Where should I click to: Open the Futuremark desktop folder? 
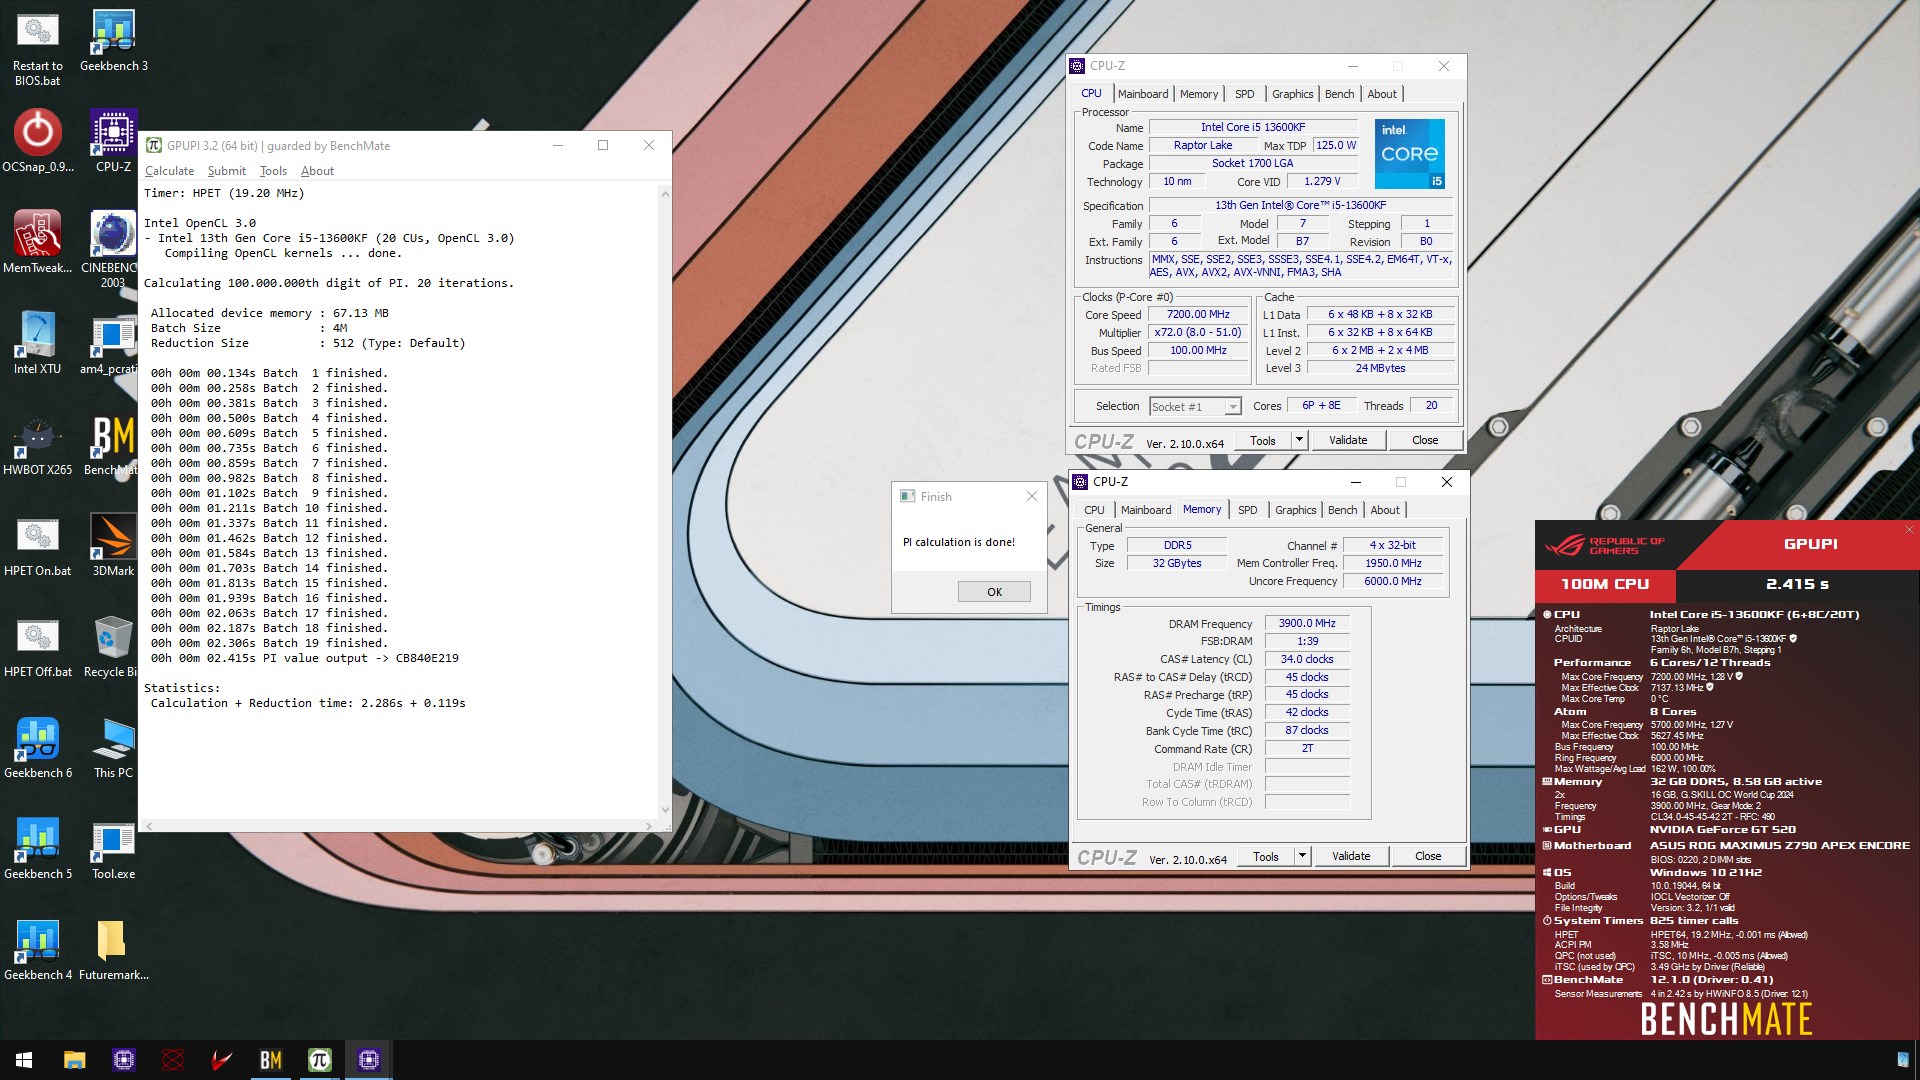113,950
